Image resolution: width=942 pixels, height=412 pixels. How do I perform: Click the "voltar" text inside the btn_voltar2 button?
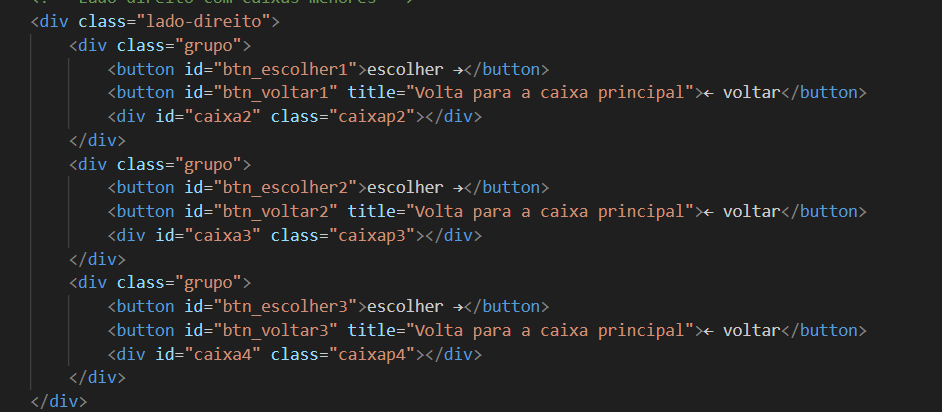(751, 212)
